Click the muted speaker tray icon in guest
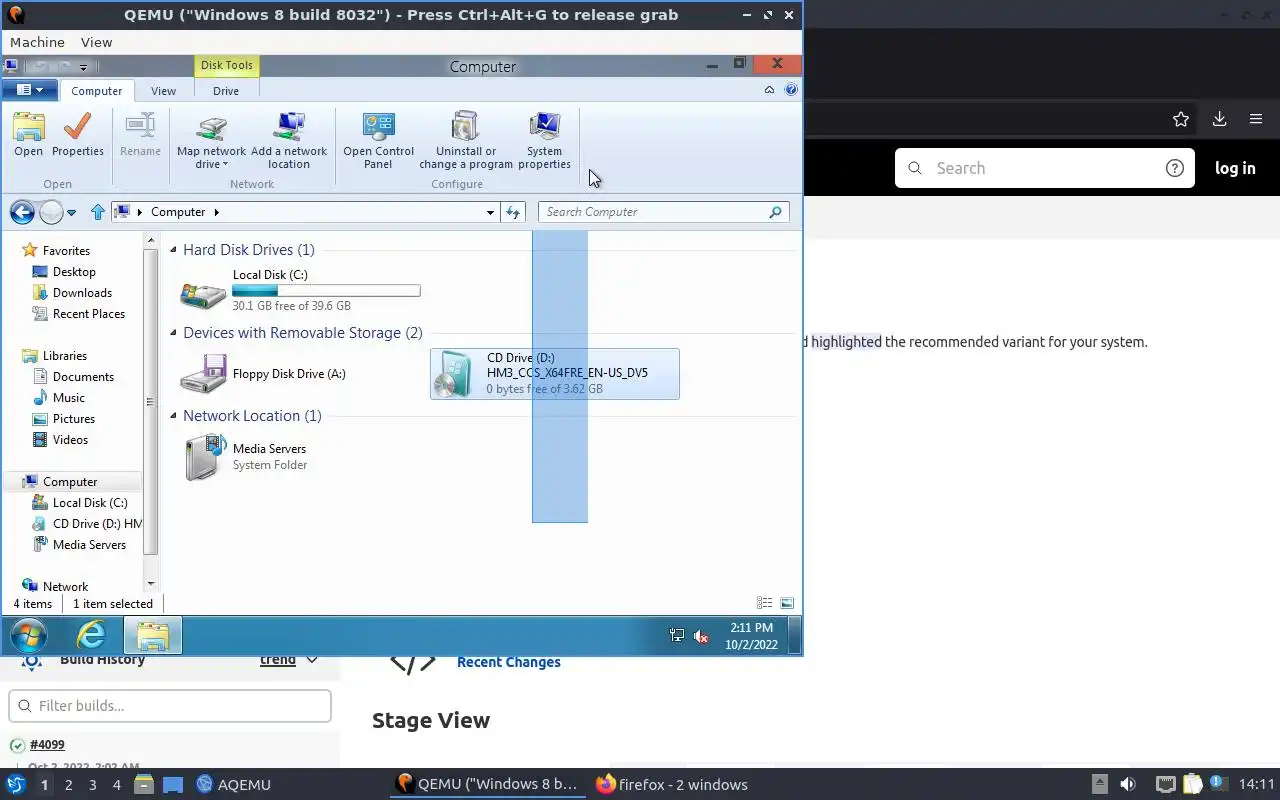 pos(701,636)
